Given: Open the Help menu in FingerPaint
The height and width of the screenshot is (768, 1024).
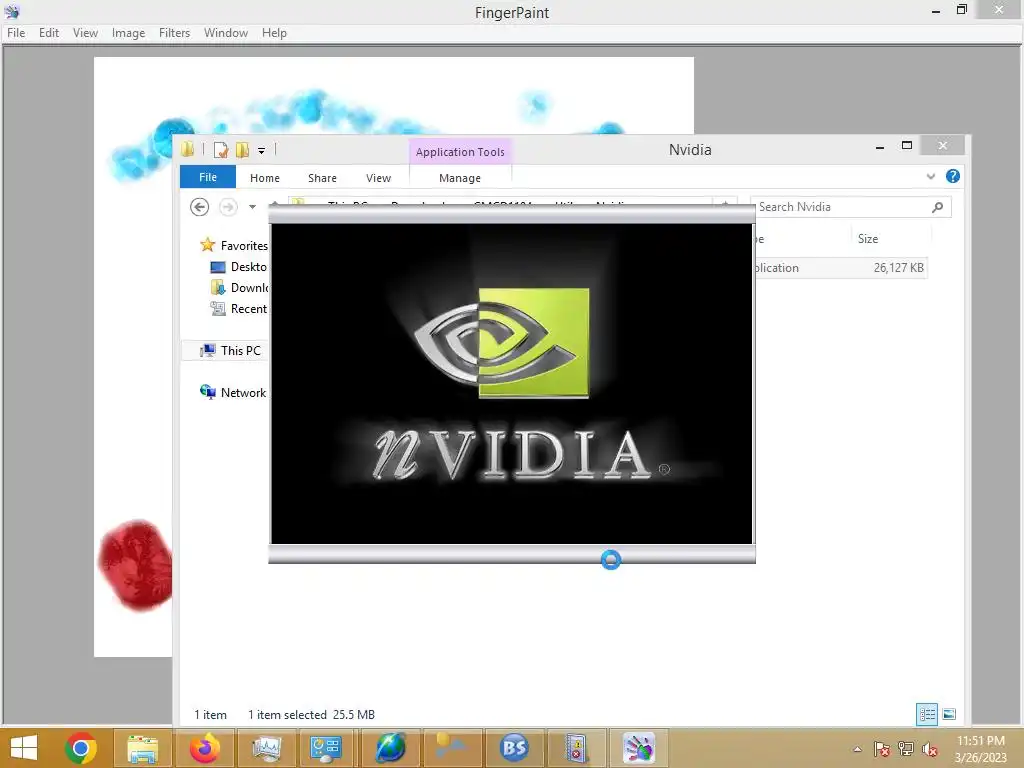Looking at the screenshot, I should tap(274, 33).
